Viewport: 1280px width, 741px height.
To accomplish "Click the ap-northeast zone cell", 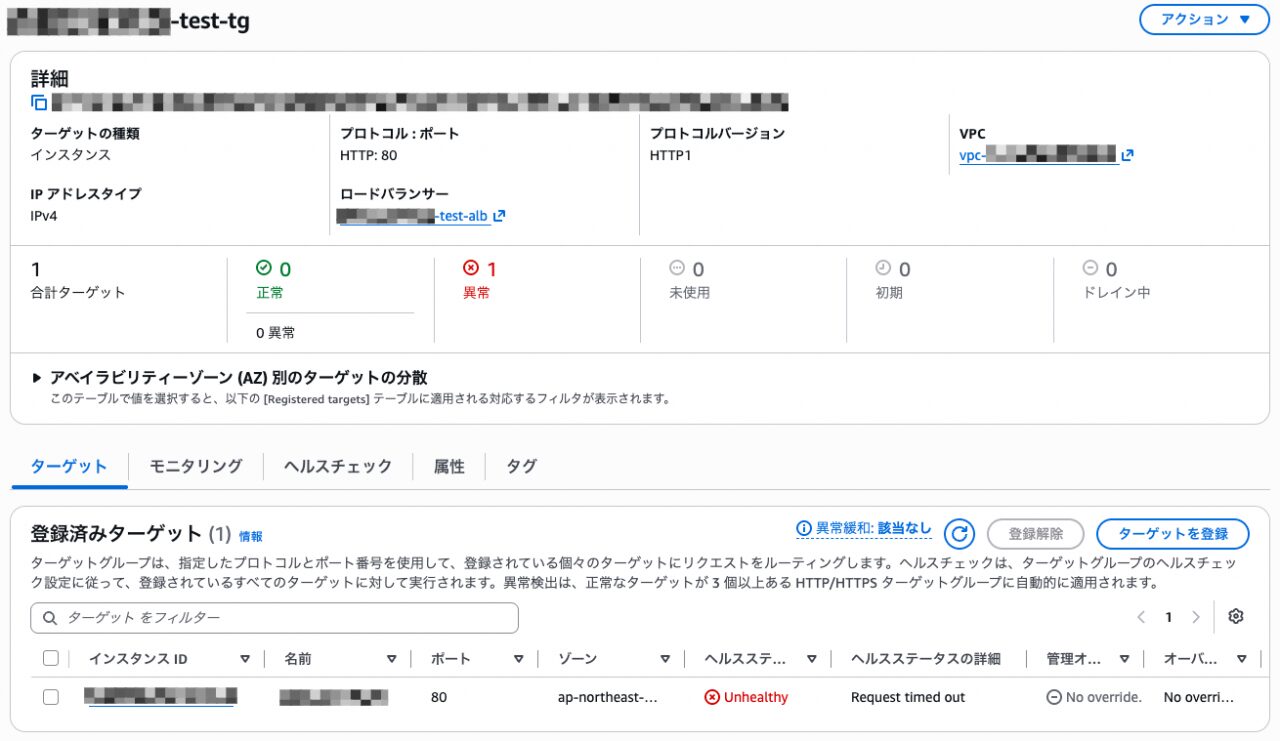I will [608, 697].
